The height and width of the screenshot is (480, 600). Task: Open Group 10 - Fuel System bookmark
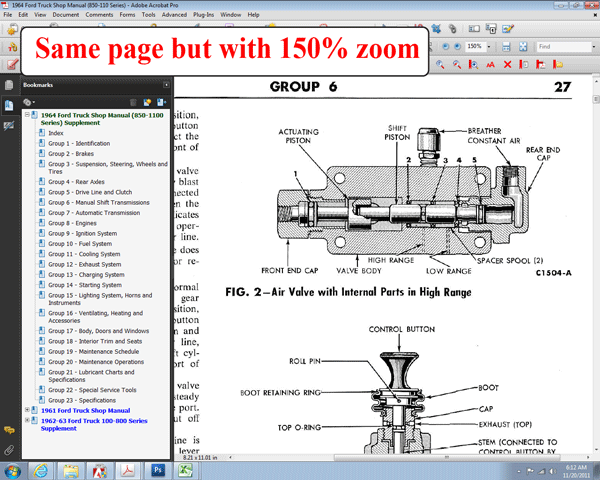(x=80, y=244)
